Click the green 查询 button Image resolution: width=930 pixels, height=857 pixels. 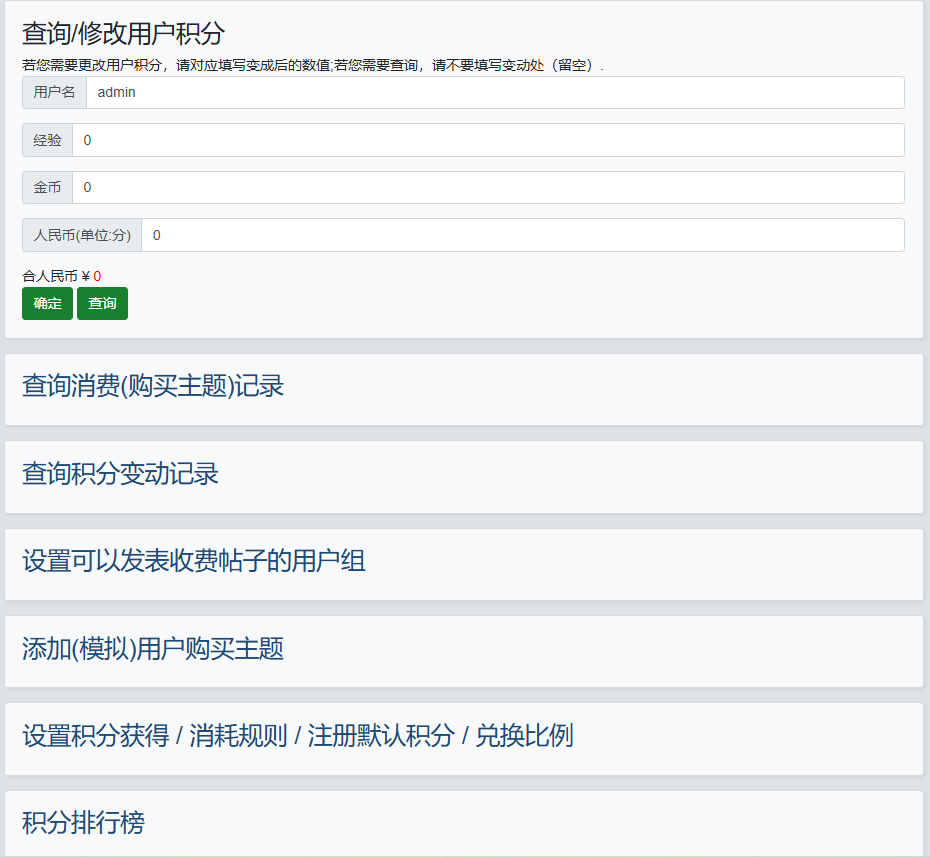[x=102, y=304]
